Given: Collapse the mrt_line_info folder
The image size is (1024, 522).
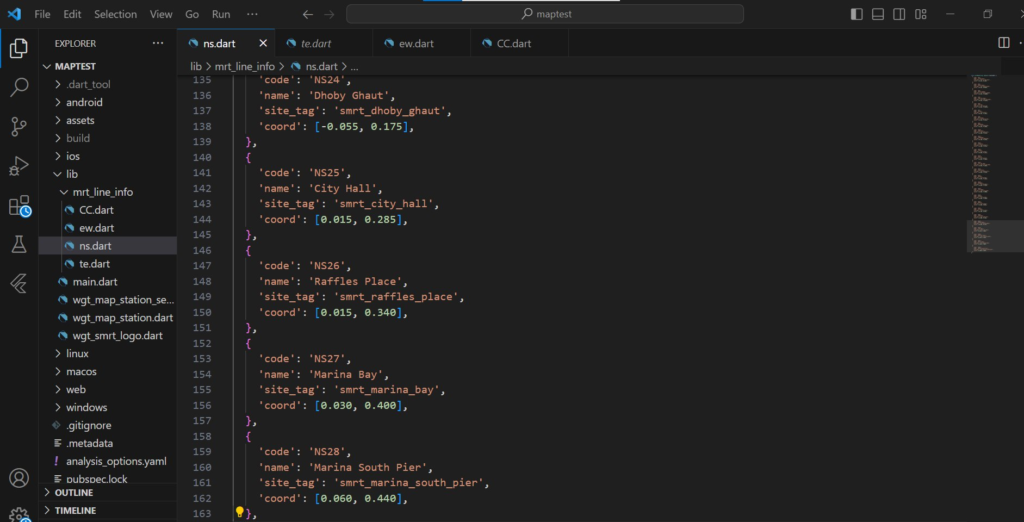Looking at the screenshot, I should click(x=95, y=192).
